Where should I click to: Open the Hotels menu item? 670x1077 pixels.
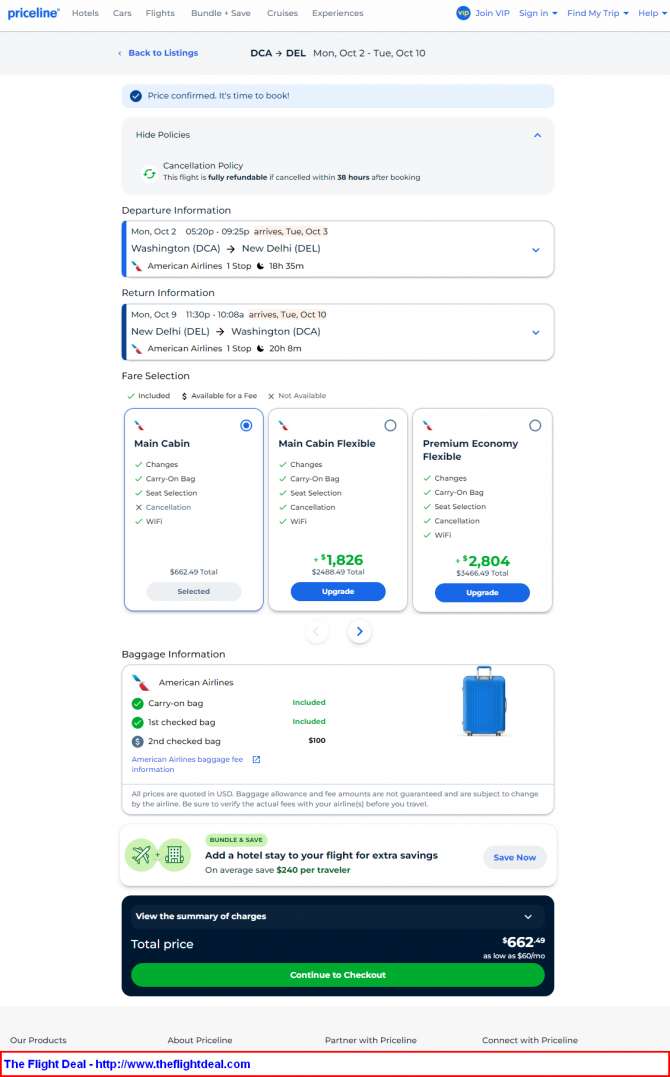85,13
